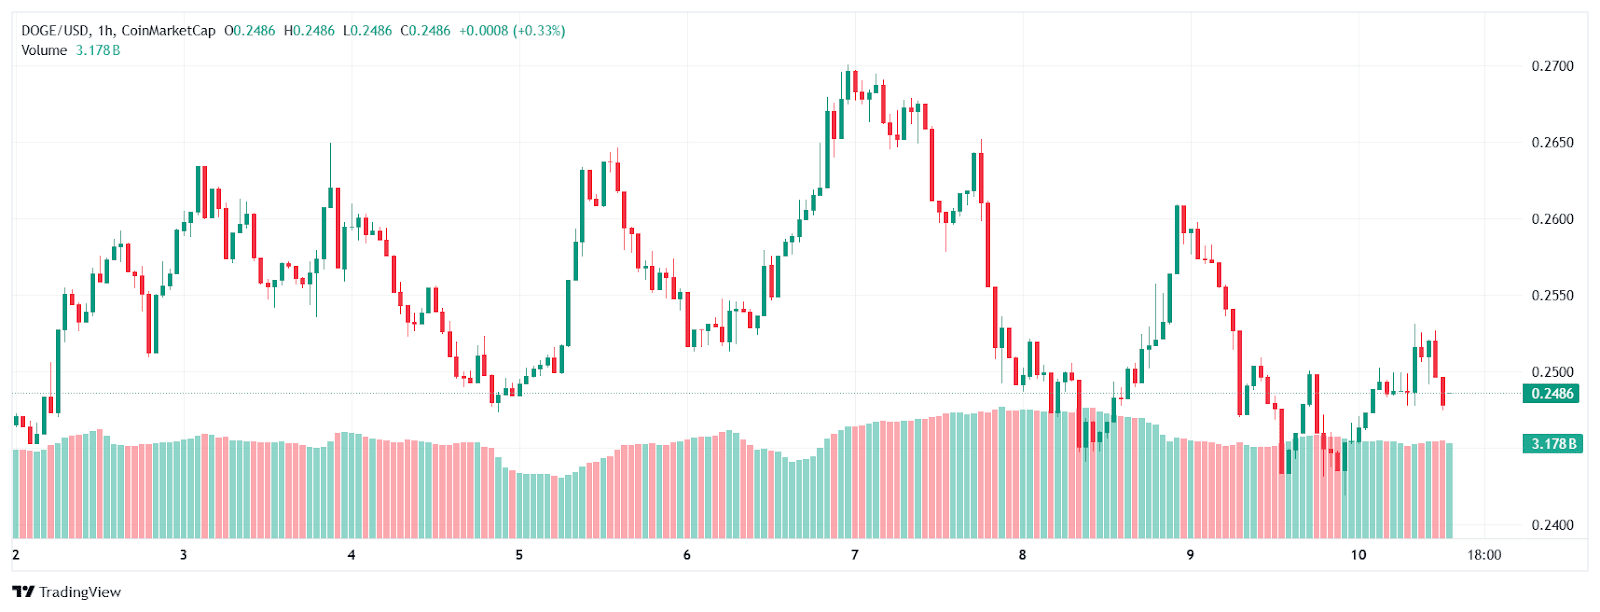Click date marker 2 on the time axis

coord(16,555)
